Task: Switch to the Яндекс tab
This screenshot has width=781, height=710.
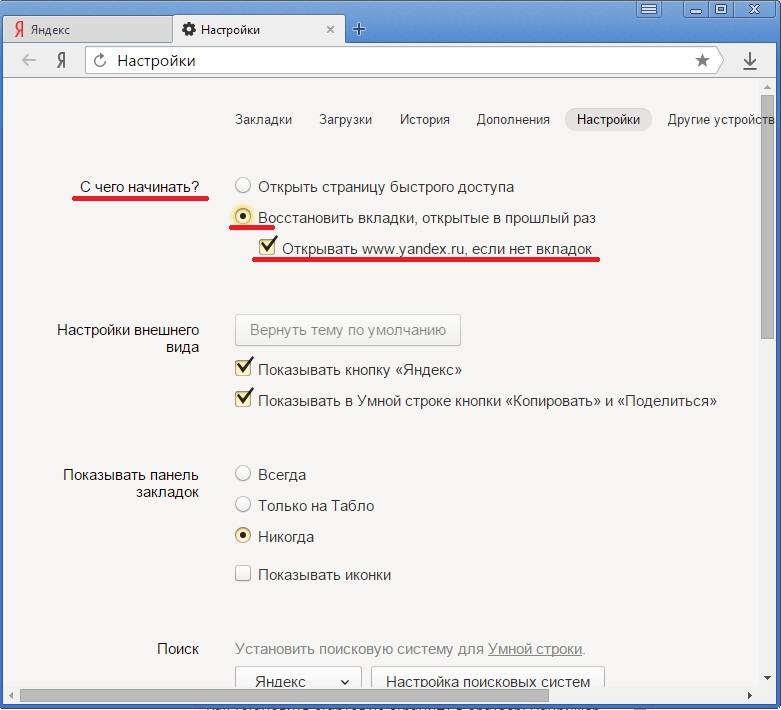Action: click(x=88, y=29)
